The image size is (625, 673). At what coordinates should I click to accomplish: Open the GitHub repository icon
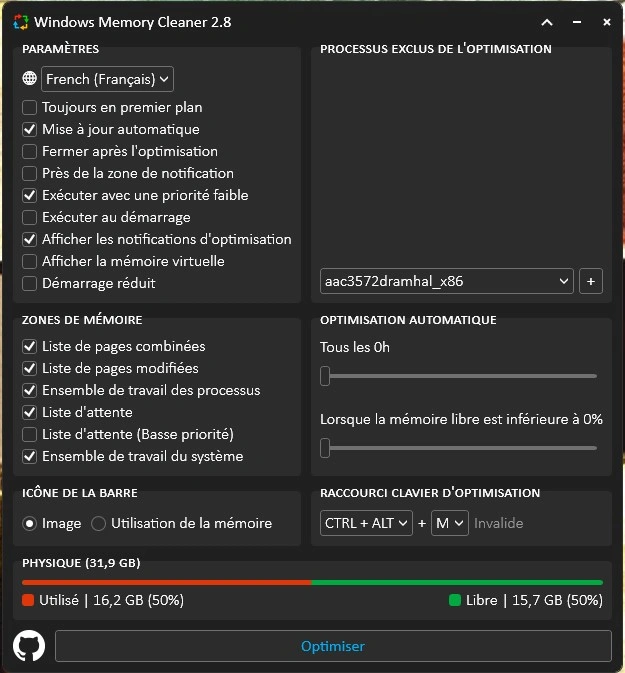click(x=29, y=646)
